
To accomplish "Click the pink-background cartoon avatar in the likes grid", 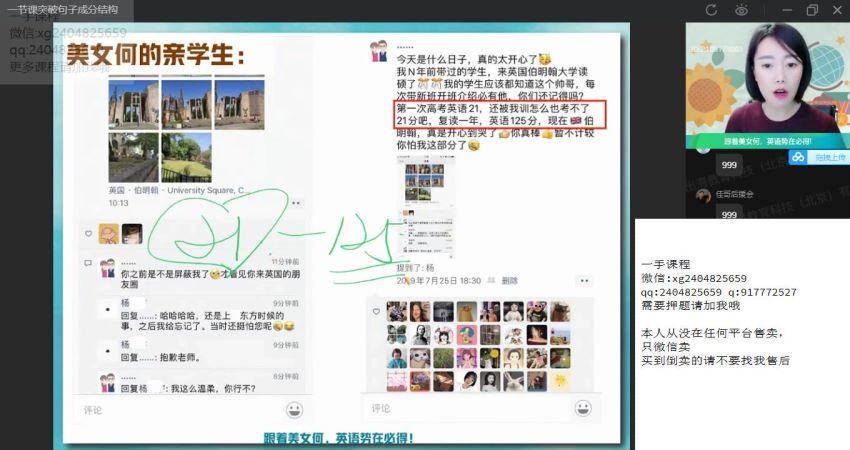I will [x=466, y=335].
